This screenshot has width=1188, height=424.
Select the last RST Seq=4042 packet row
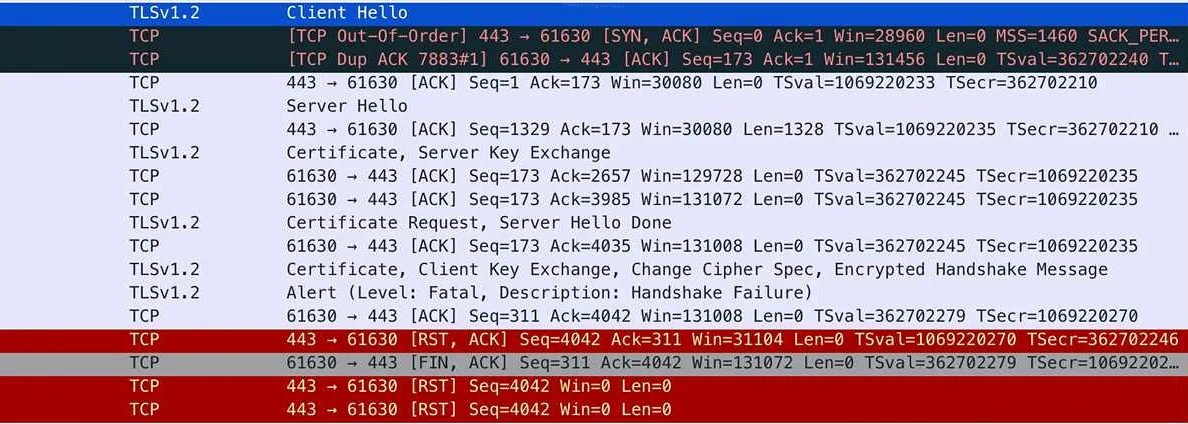[594, 410]
